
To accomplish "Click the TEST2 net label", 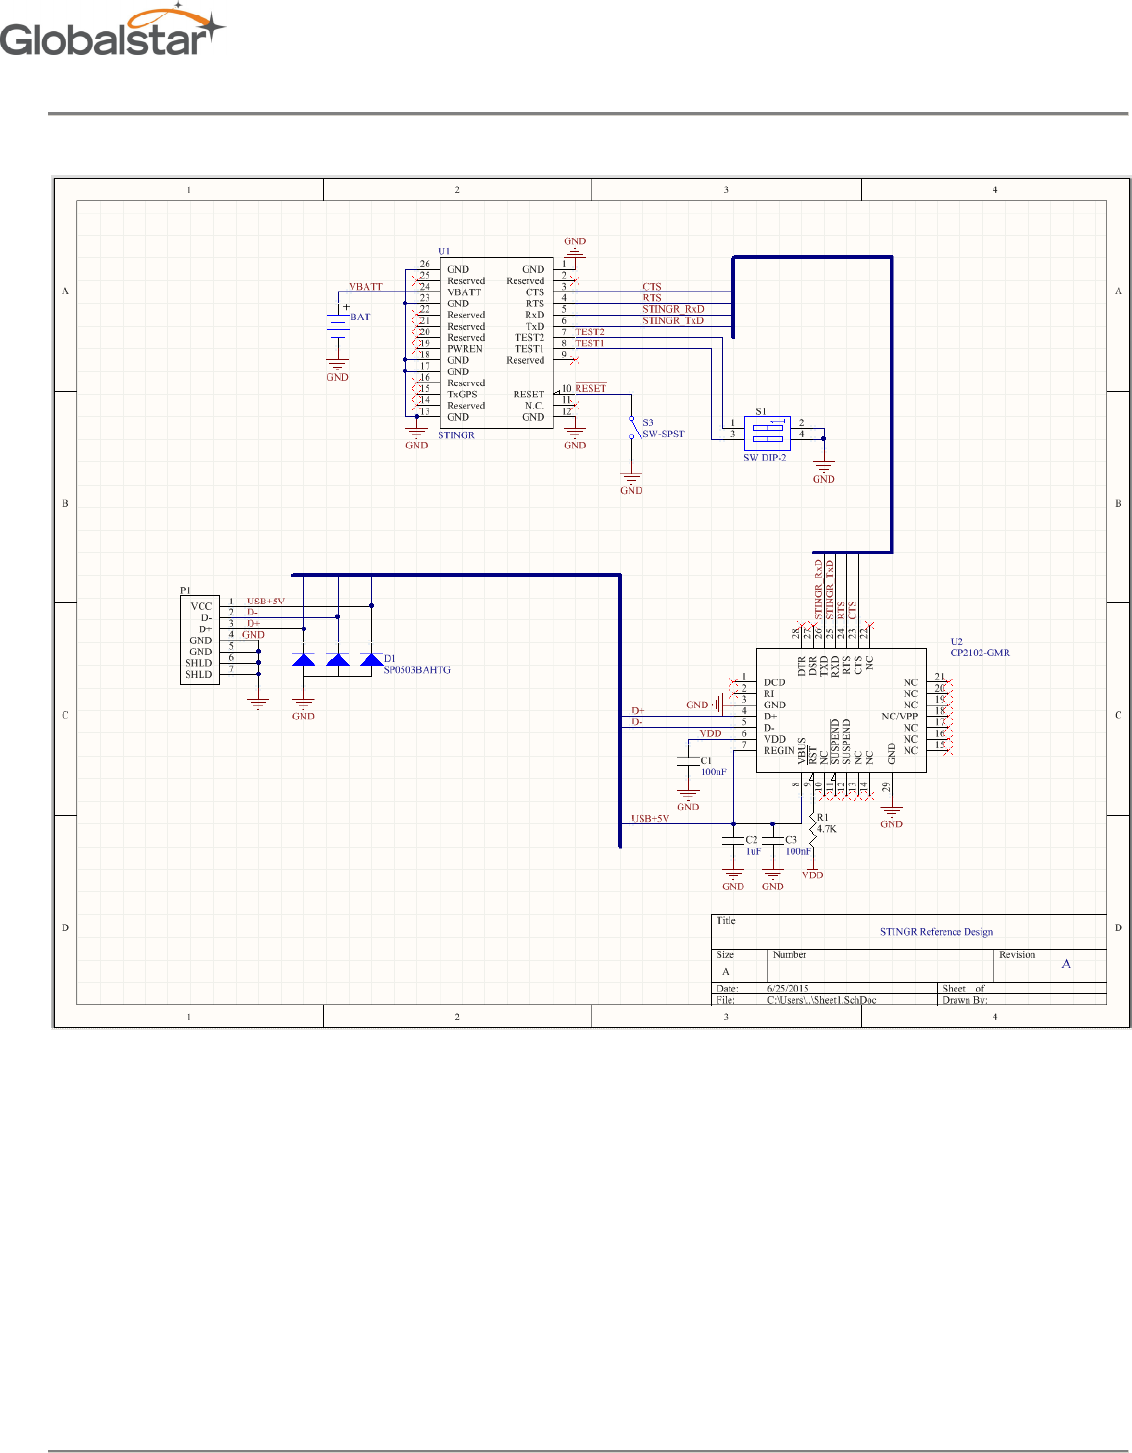I will coord(590,332).
